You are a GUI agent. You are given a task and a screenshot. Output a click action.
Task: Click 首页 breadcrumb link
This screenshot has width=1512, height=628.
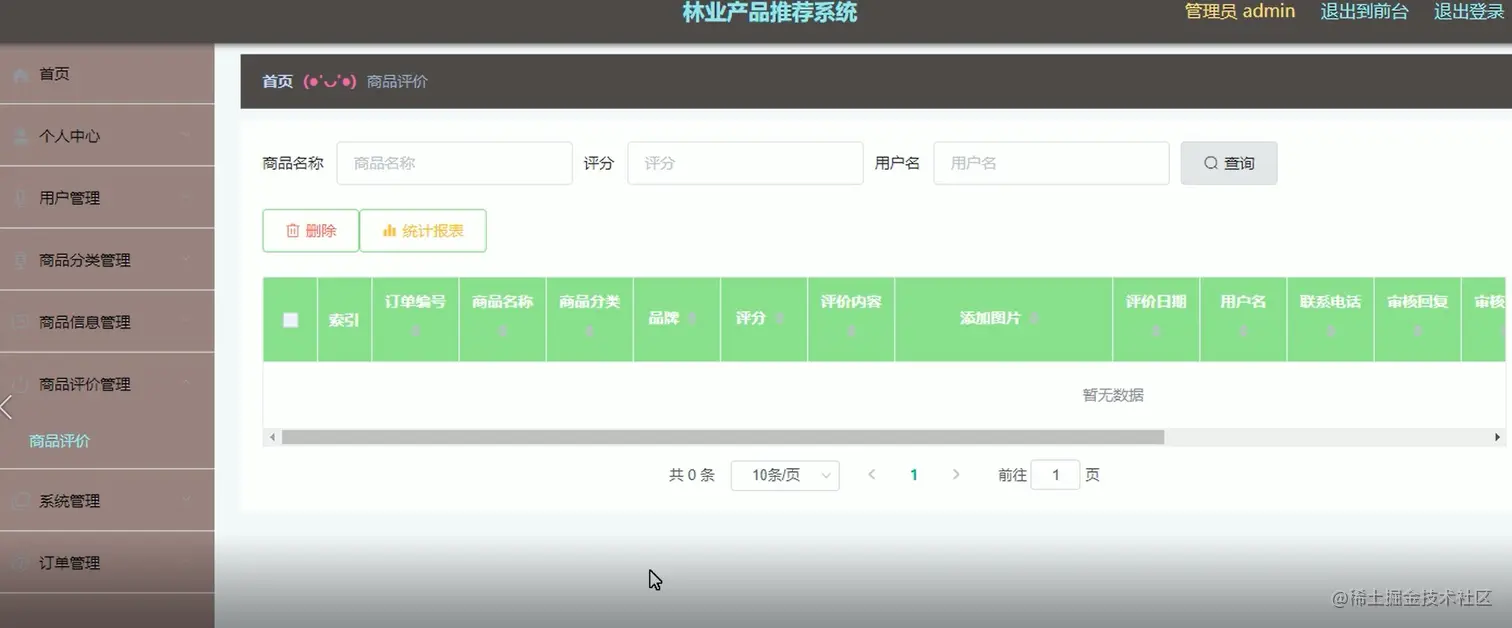point(277,82)
